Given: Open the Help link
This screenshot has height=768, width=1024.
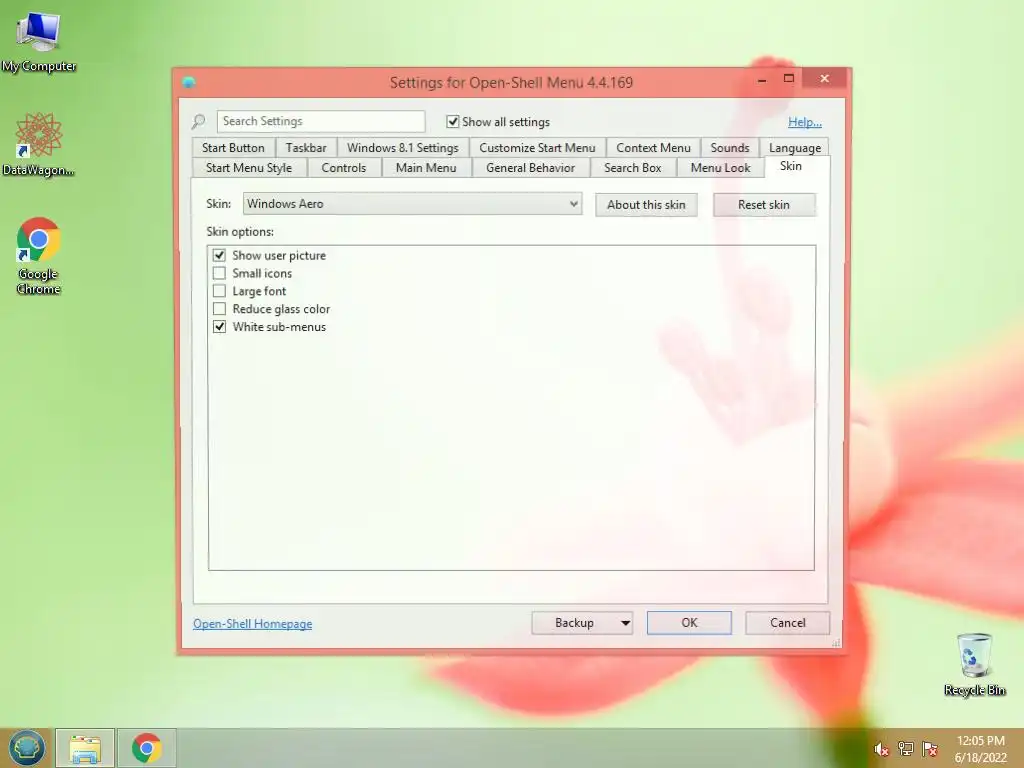Looking at the screenshot, I should click(x=805, y=121).
